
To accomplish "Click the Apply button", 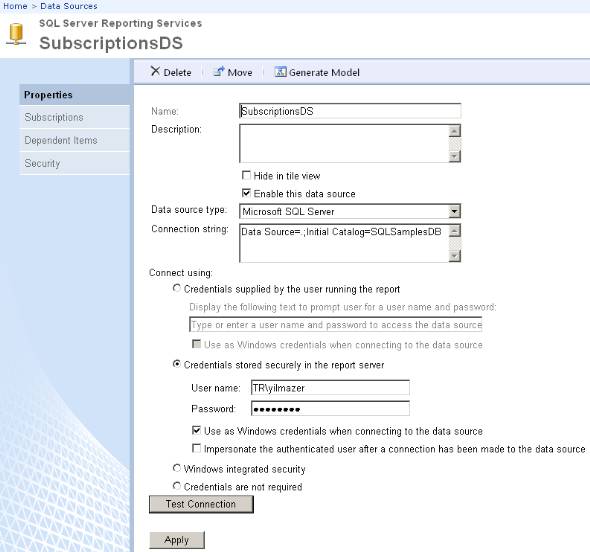I will coord(177,540).
